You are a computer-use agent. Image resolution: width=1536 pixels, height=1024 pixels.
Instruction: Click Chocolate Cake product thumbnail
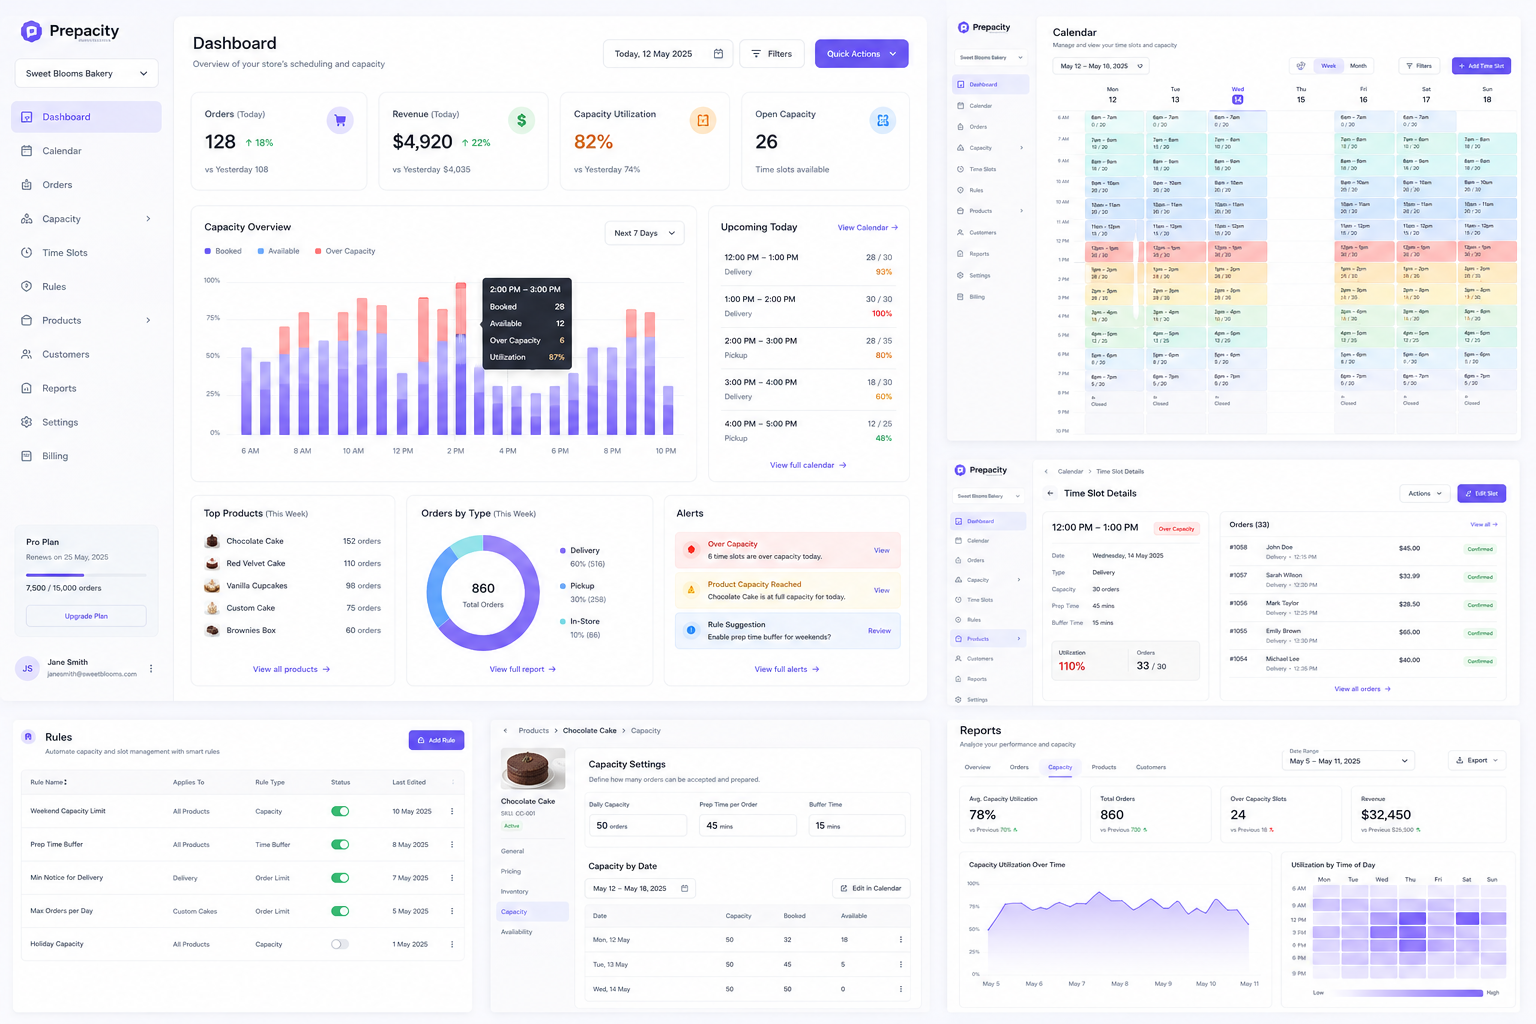533,769
